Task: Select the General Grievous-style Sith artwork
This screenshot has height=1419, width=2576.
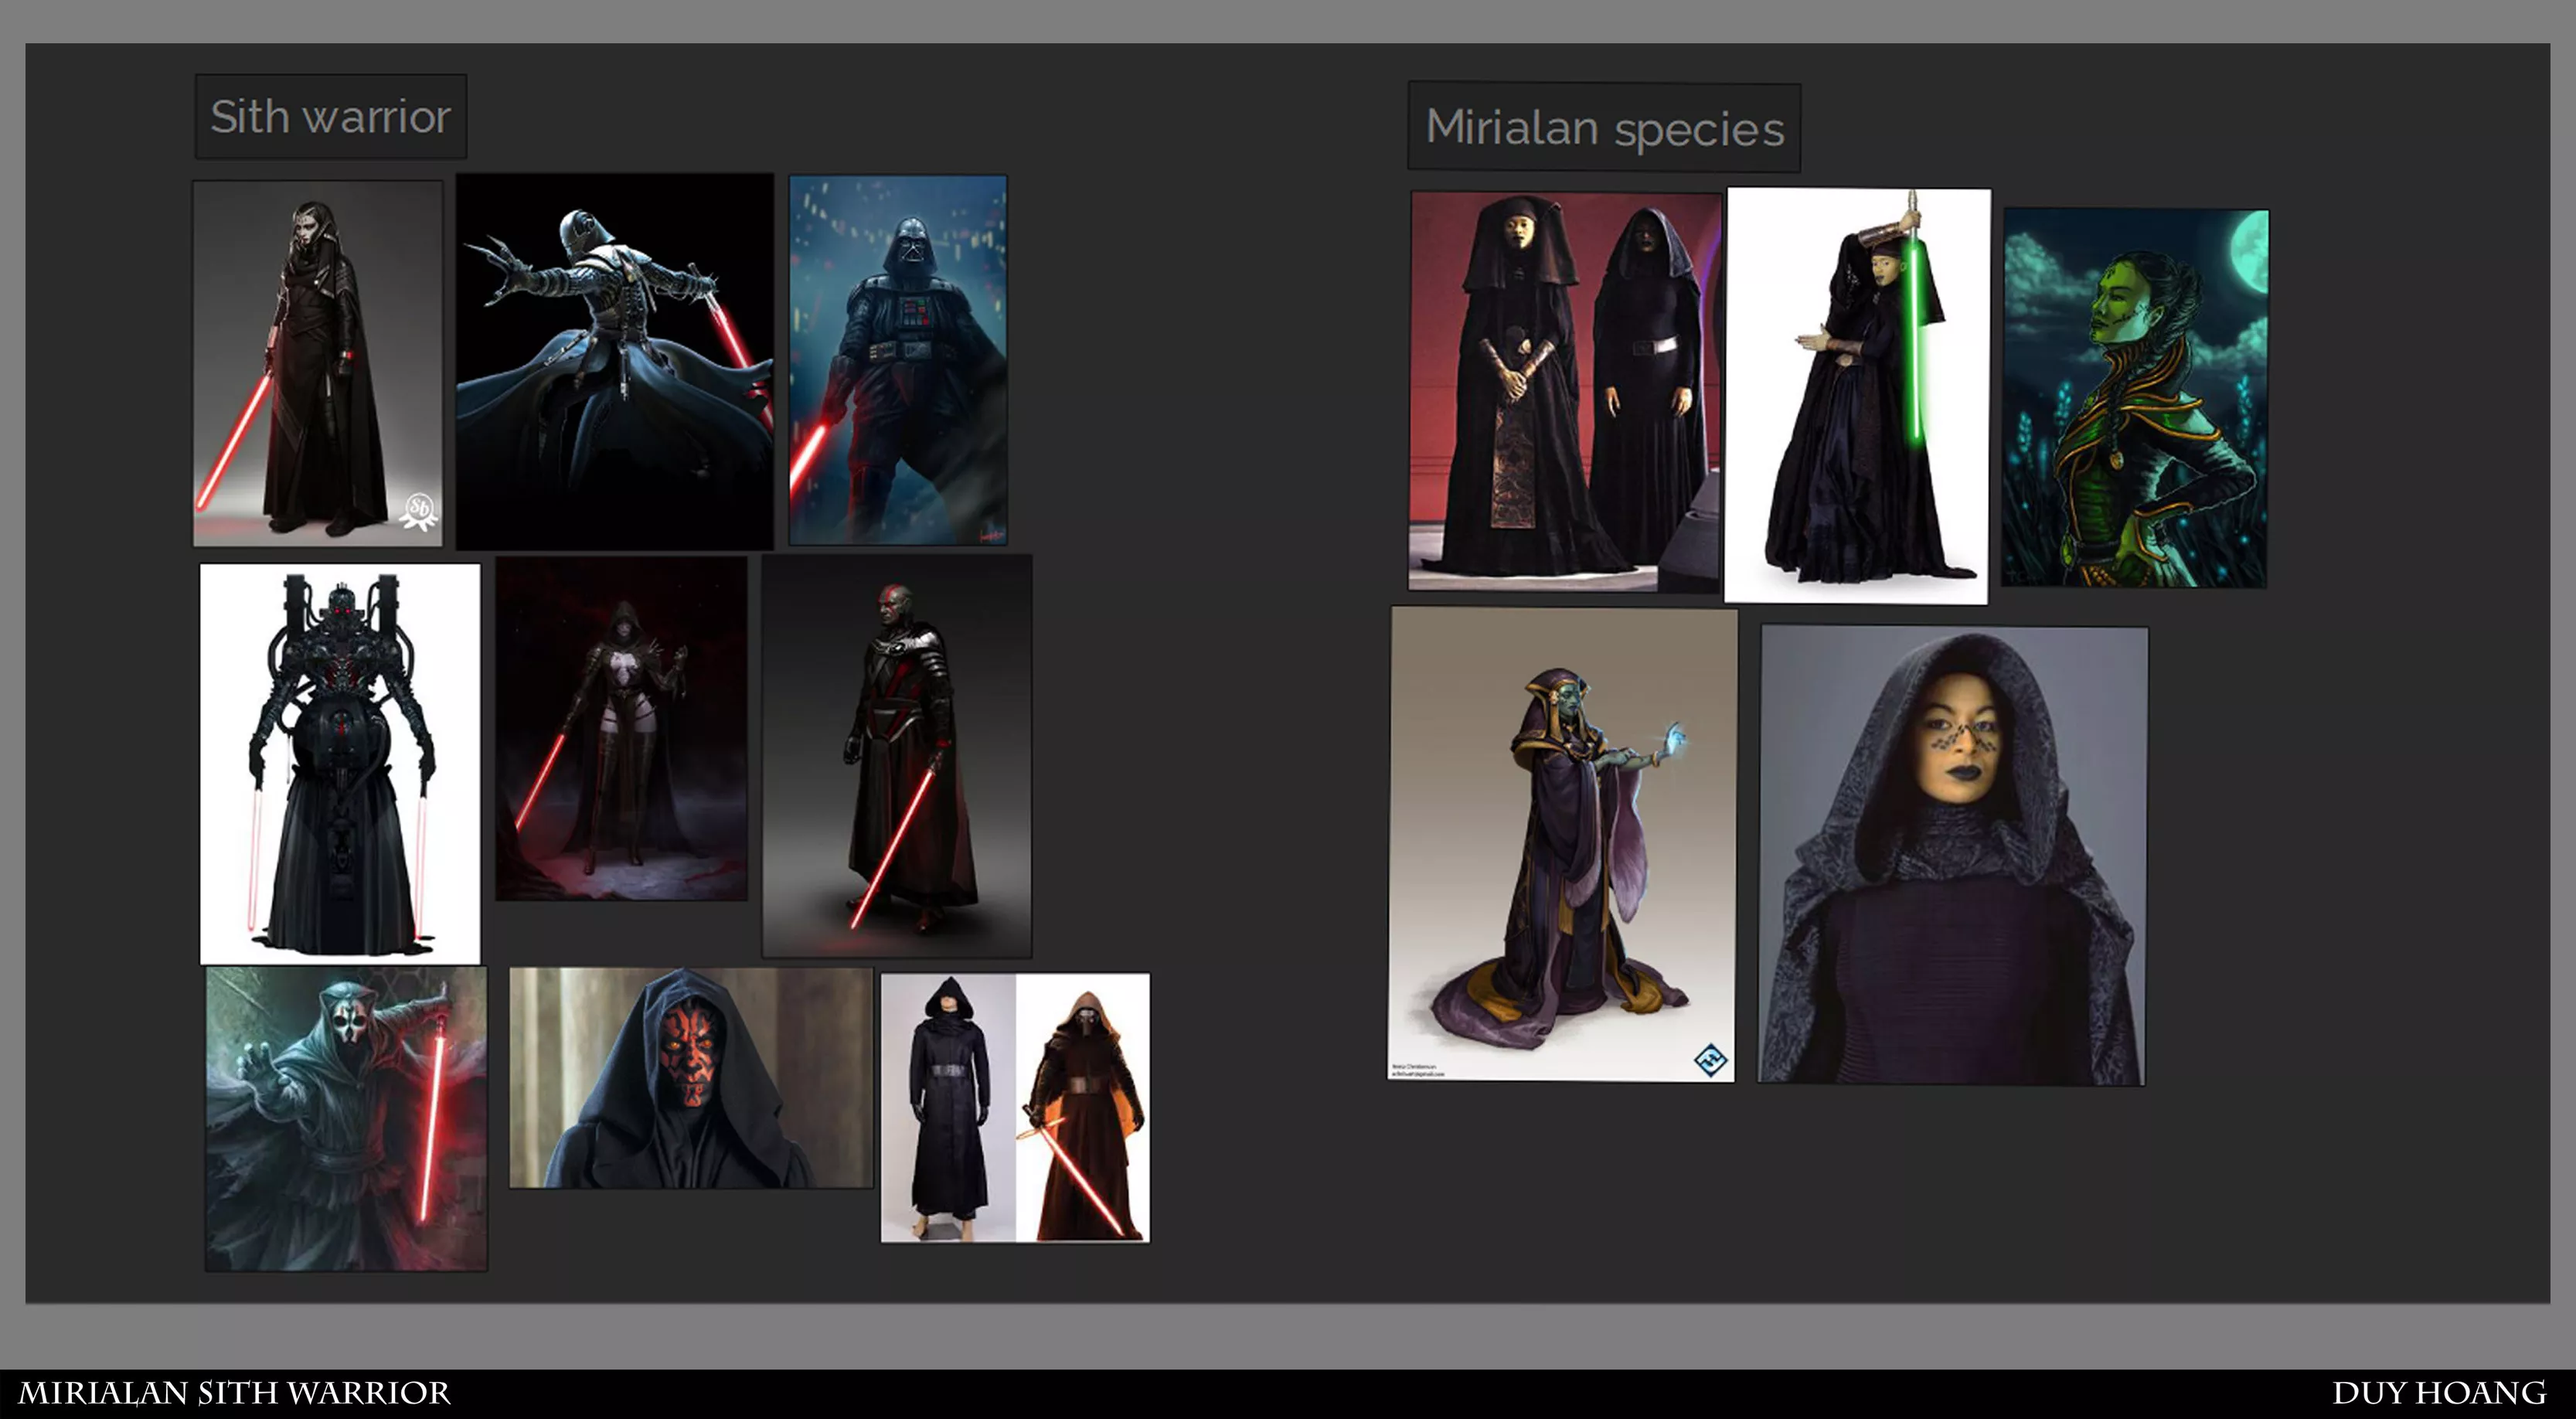Action: coord(614,361)
